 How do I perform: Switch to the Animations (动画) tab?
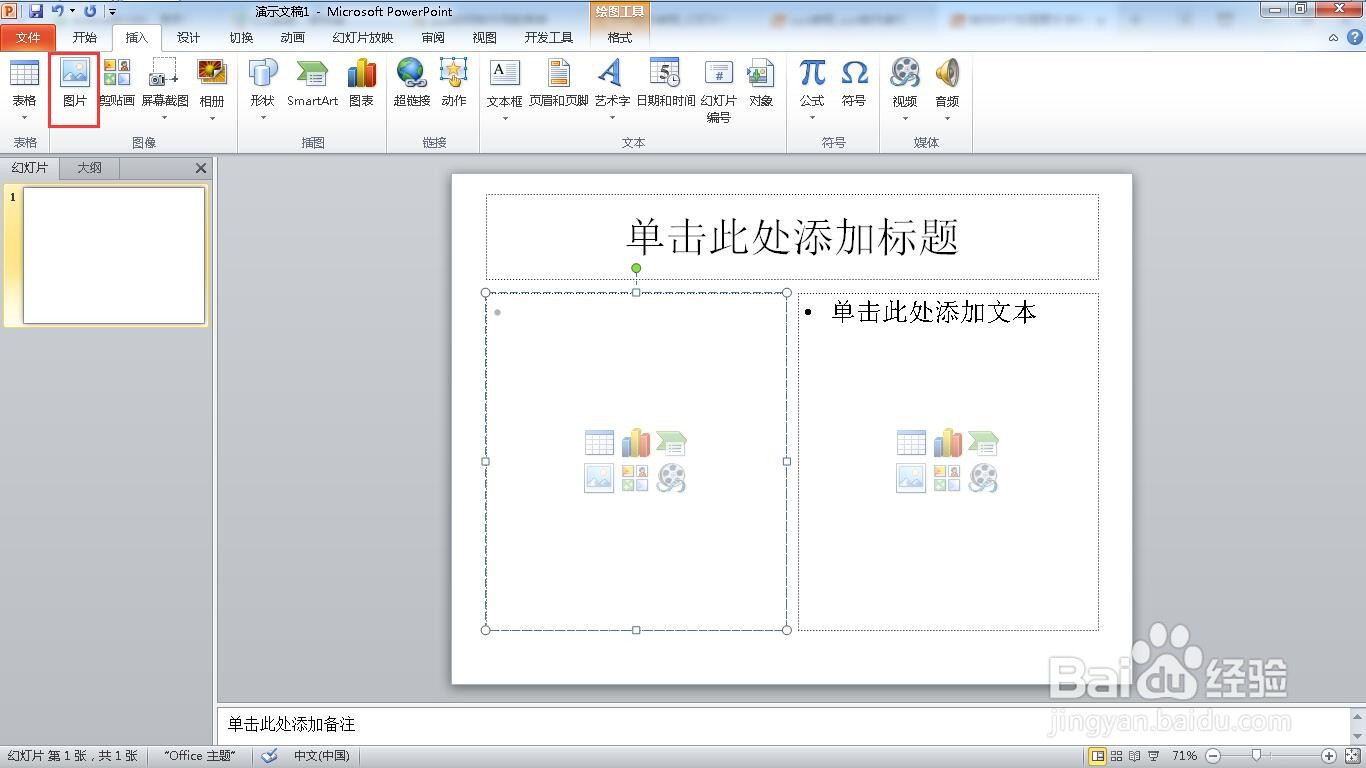pos(292,38)
